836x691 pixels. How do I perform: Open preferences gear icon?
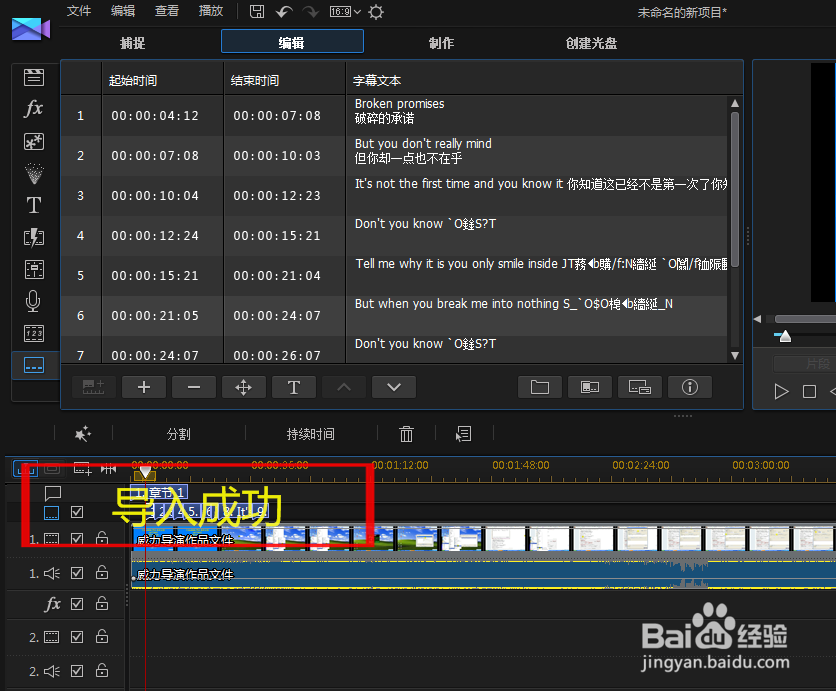point(376,12)
